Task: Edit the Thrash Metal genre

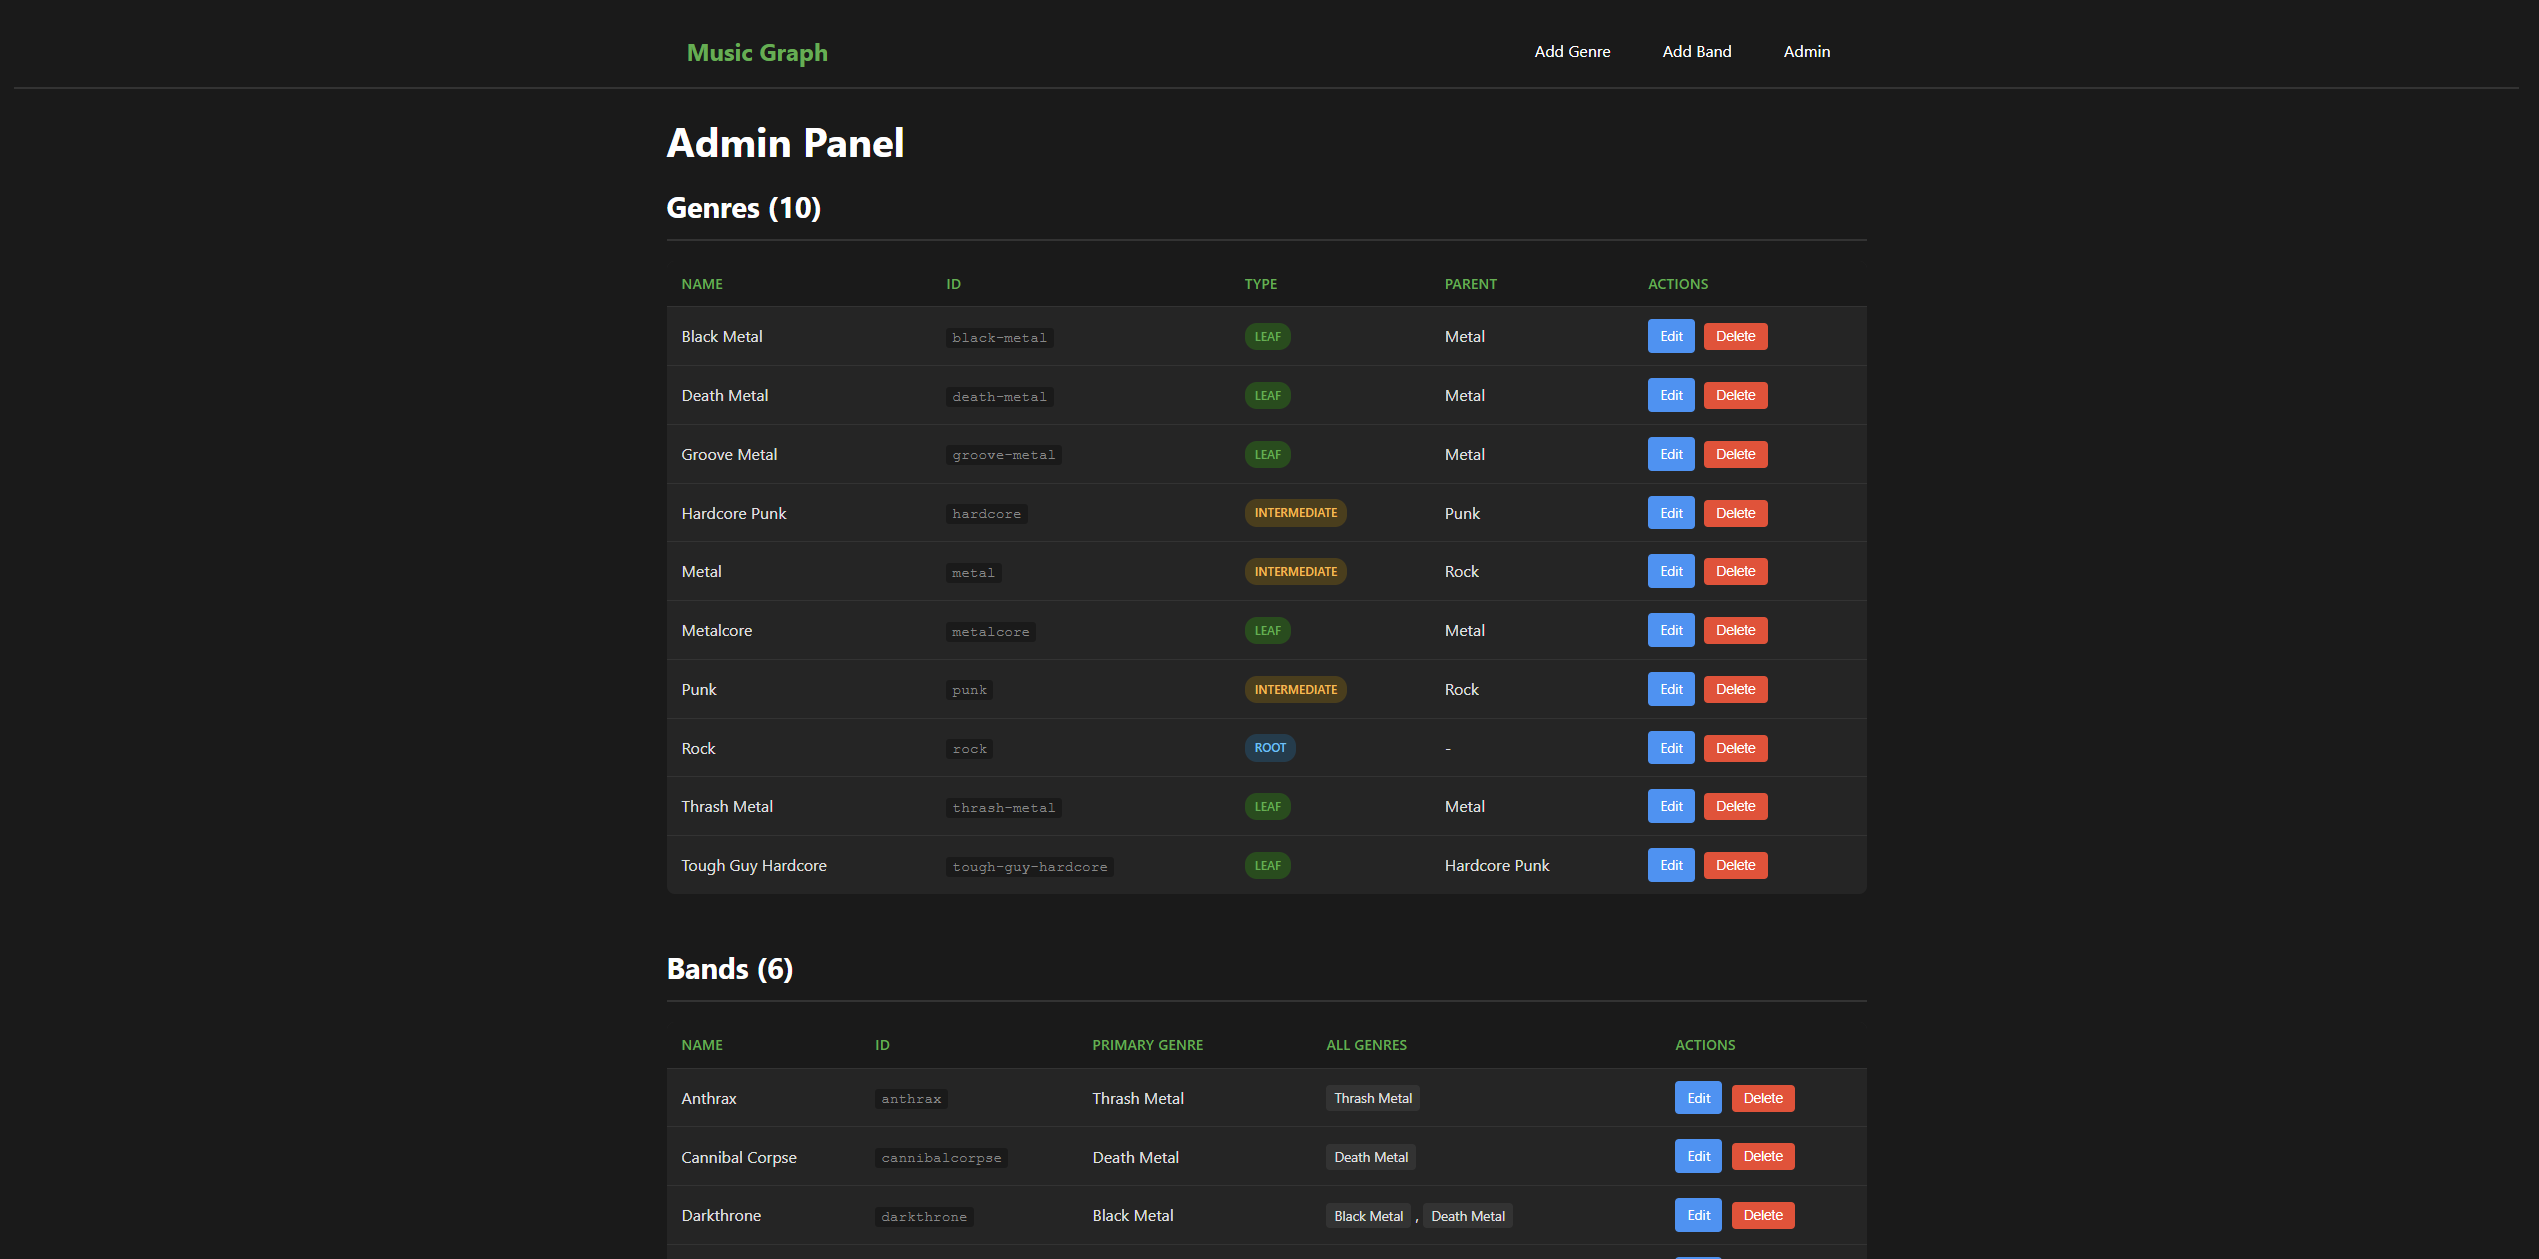Action: click(x=1670, y=806)
